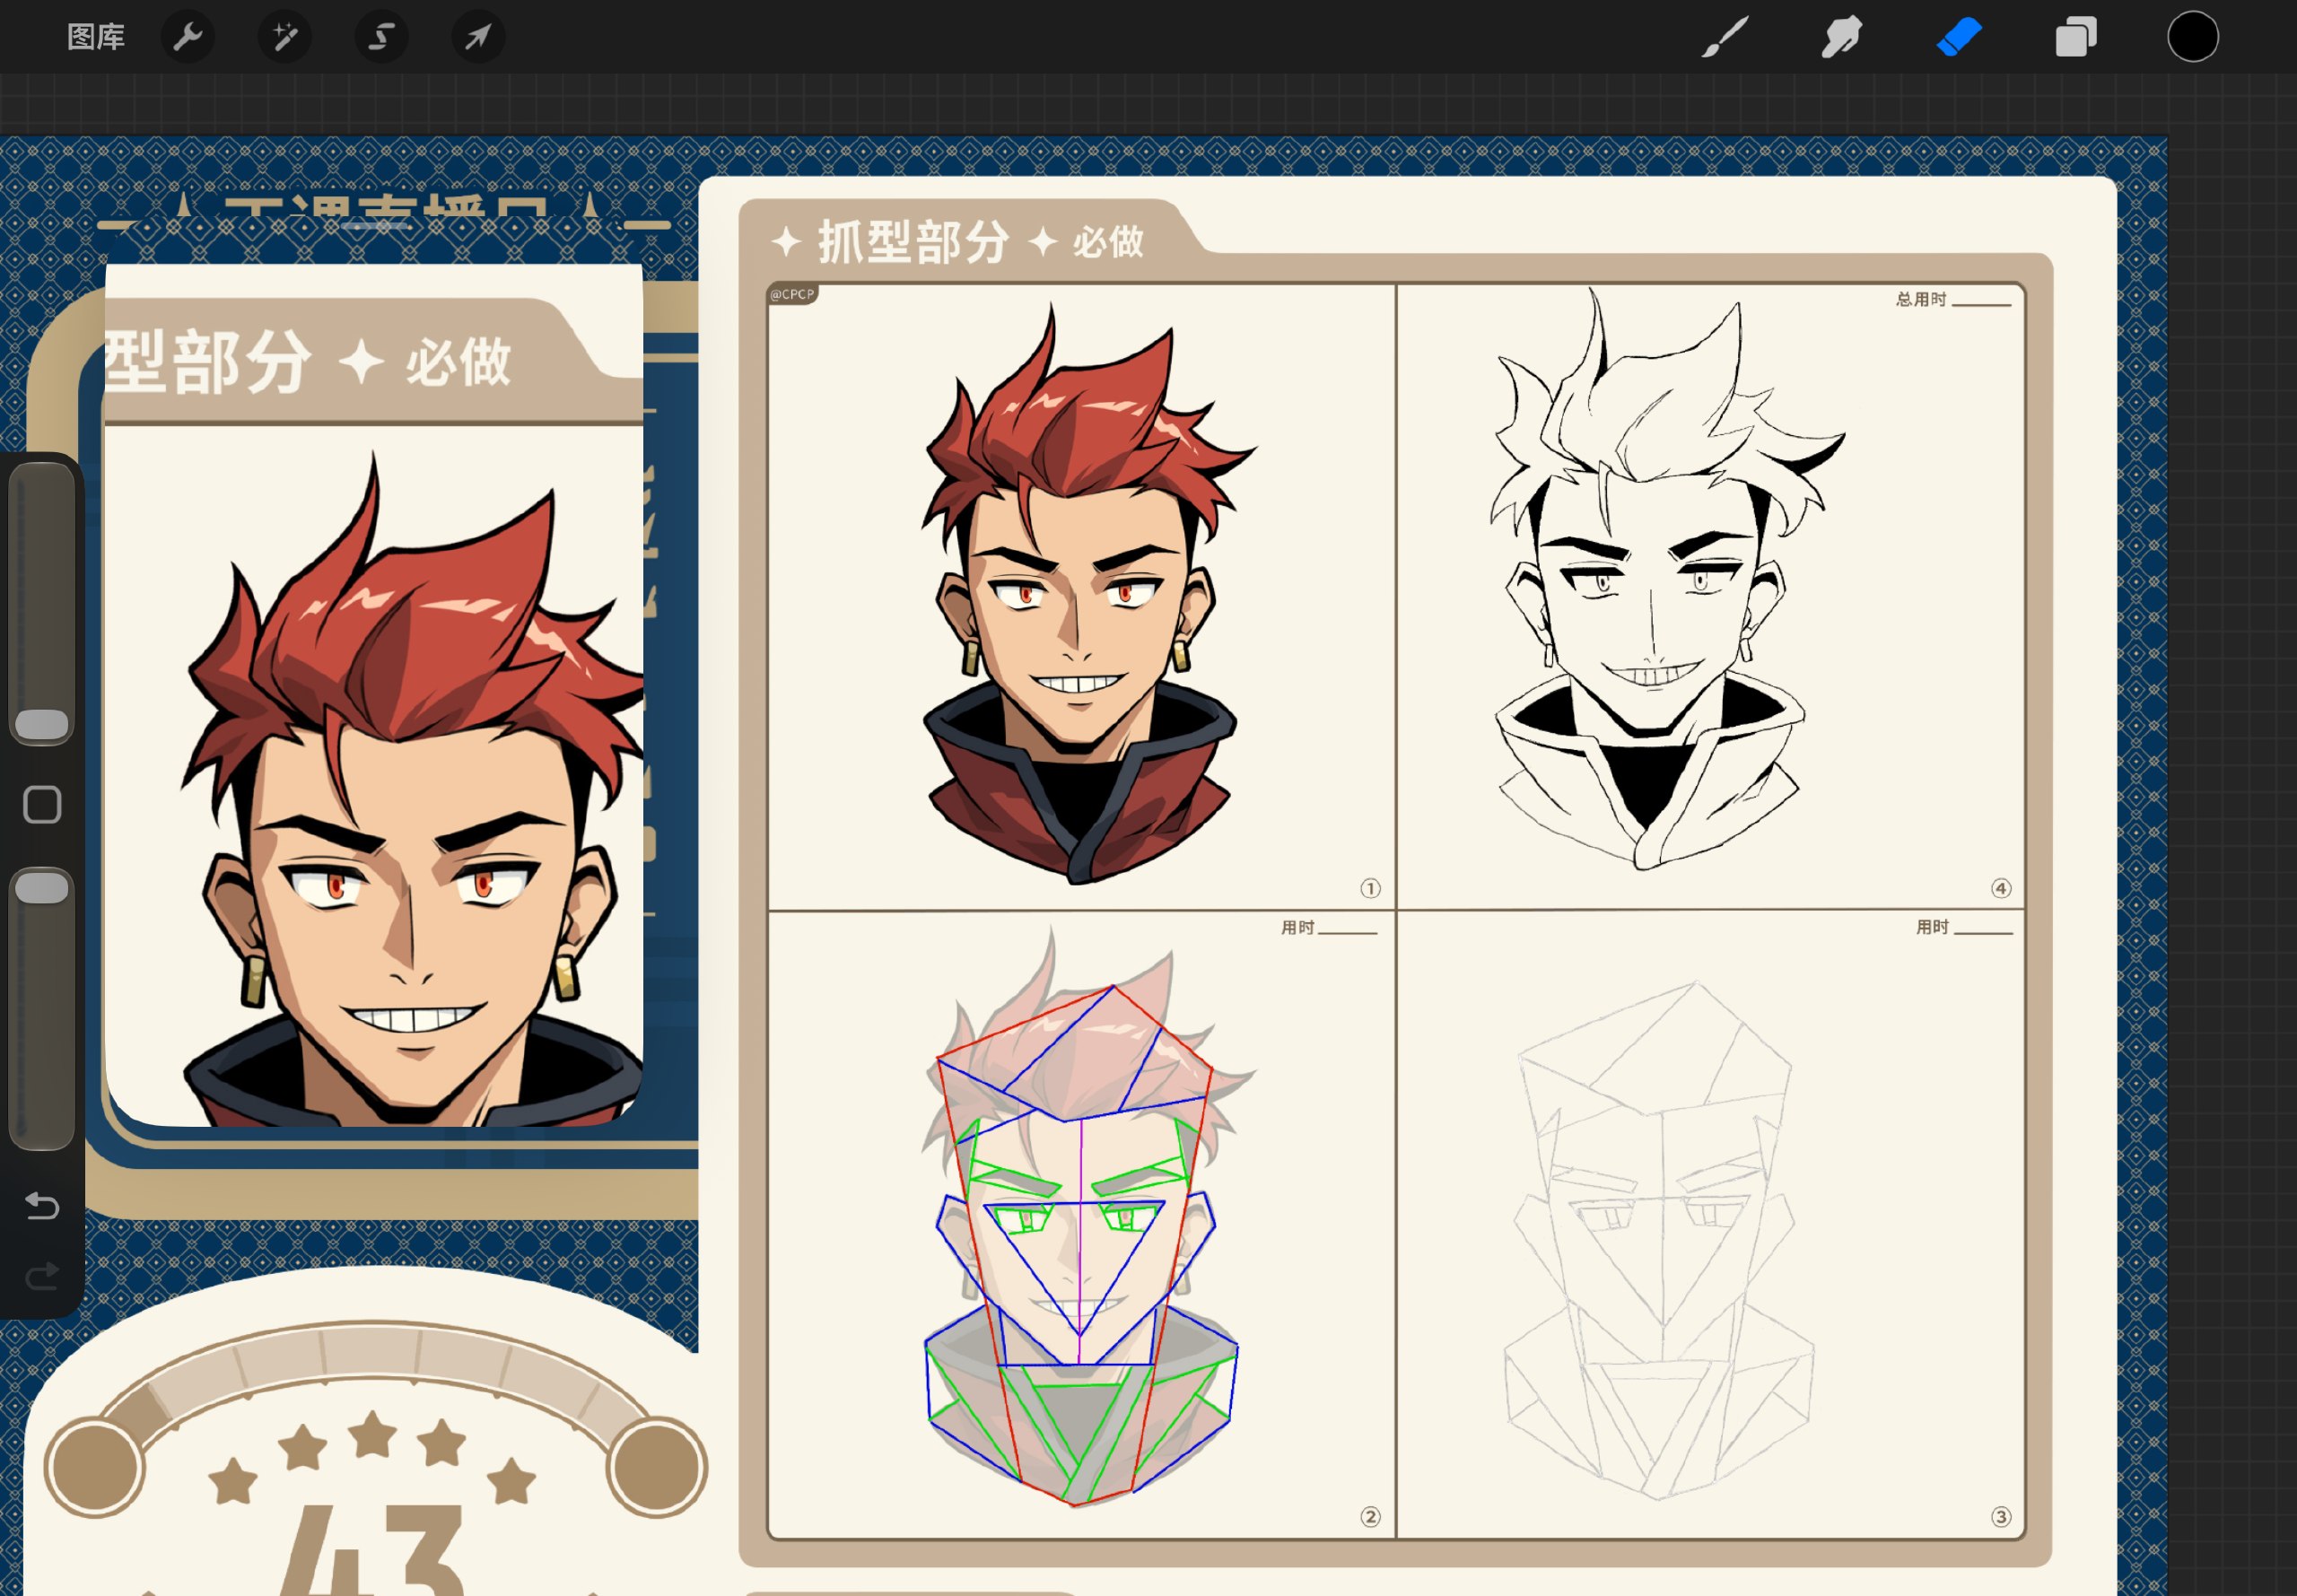Viewport: 2297px width, 1596px height.
Task: Open the Adjustments magic wand menu
Action: pos(285,37)
